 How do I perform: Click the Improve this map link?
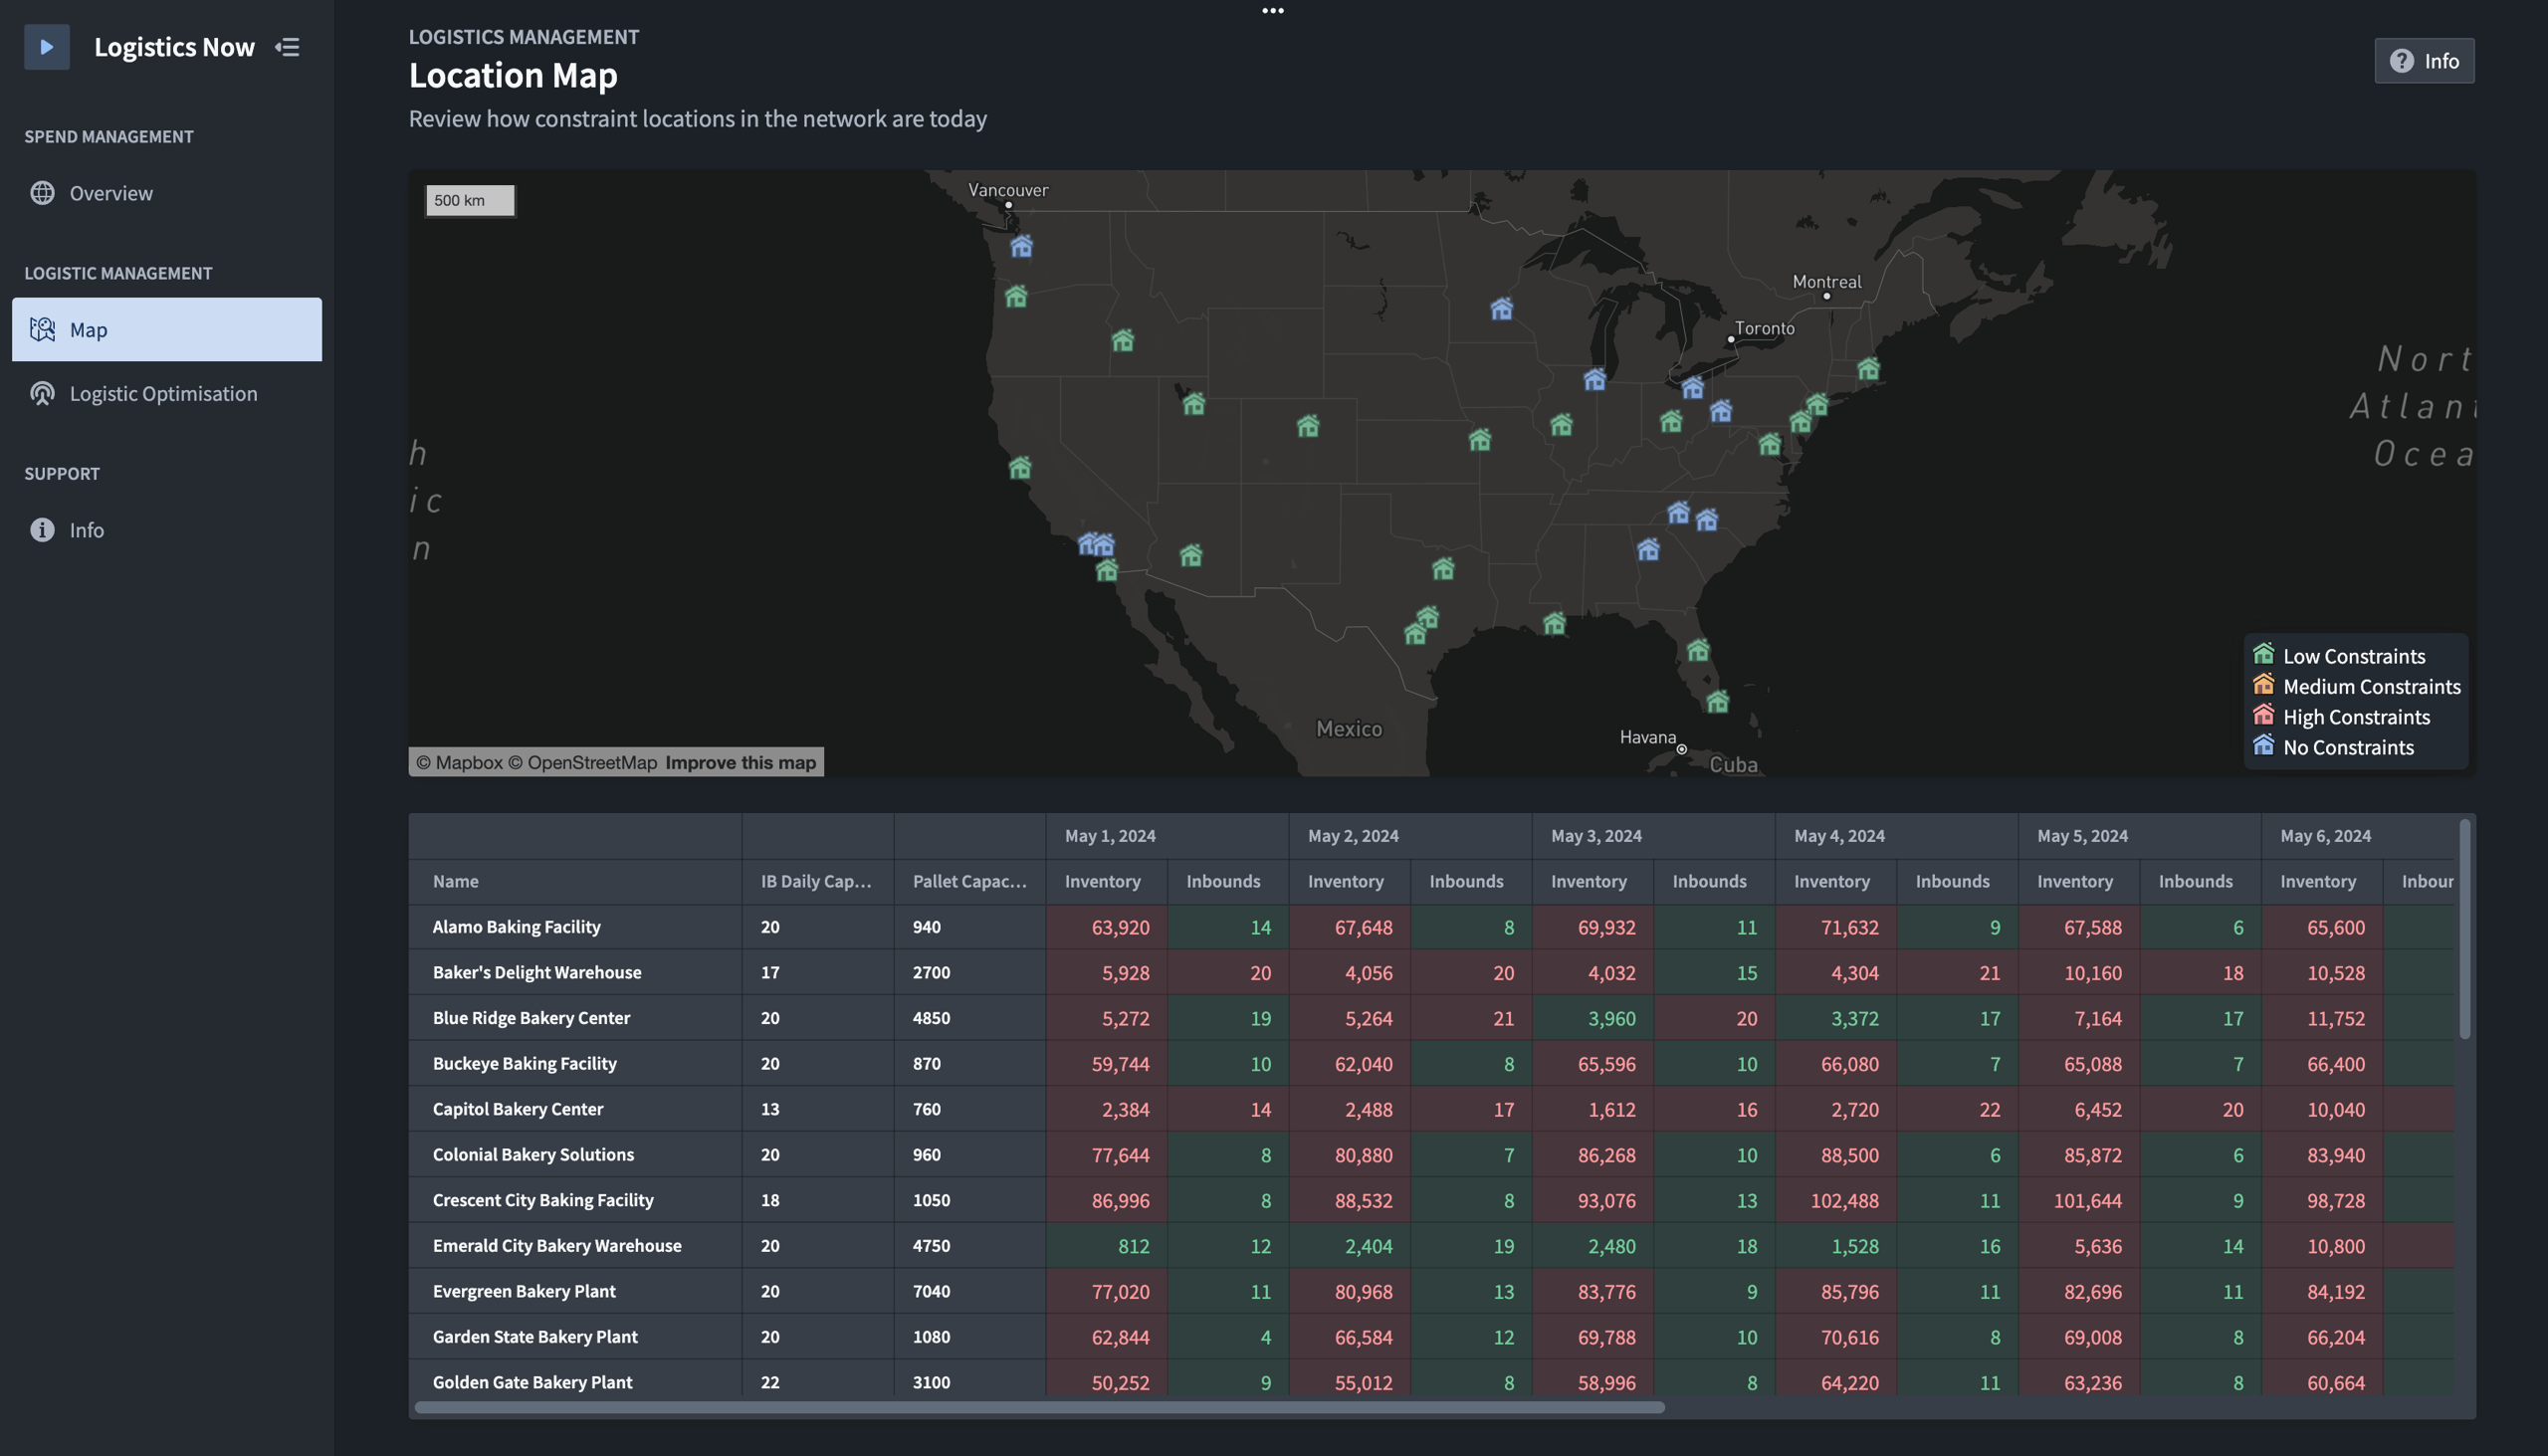(x=740, y=763)
